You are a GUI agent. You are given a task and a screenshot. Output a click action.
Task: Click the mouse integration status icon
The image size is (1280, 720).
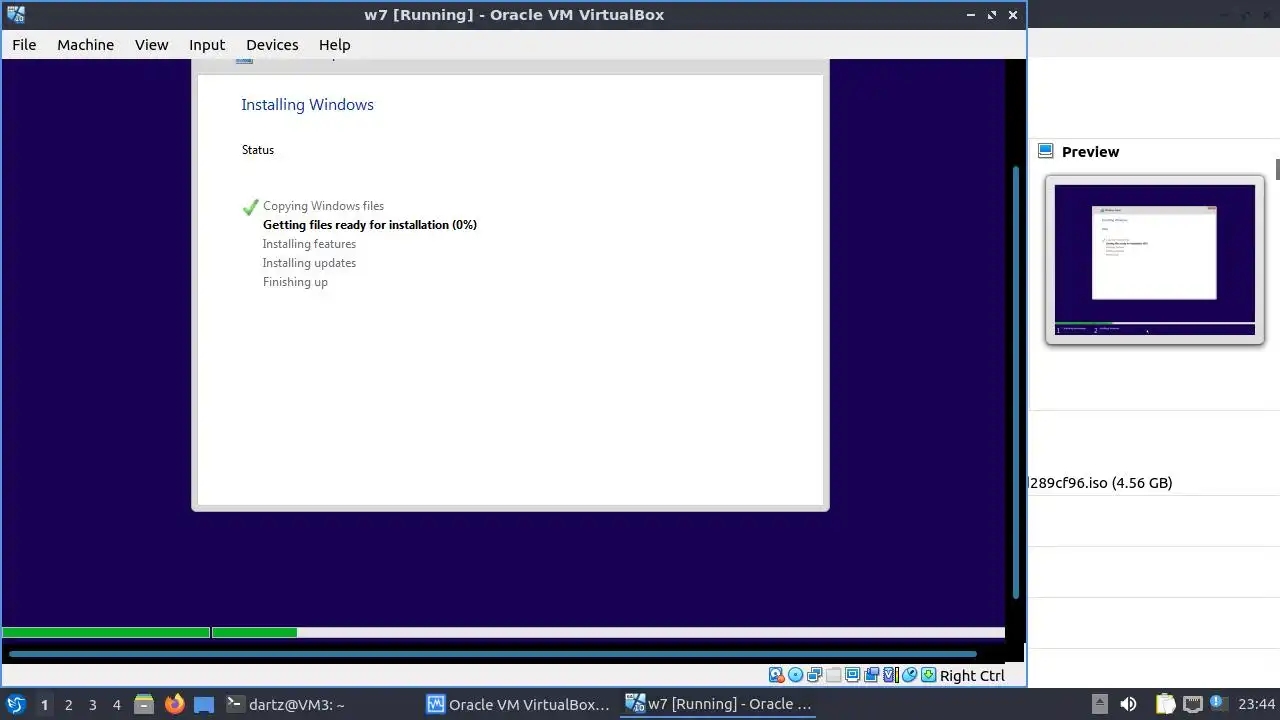[x=909, y=675]
